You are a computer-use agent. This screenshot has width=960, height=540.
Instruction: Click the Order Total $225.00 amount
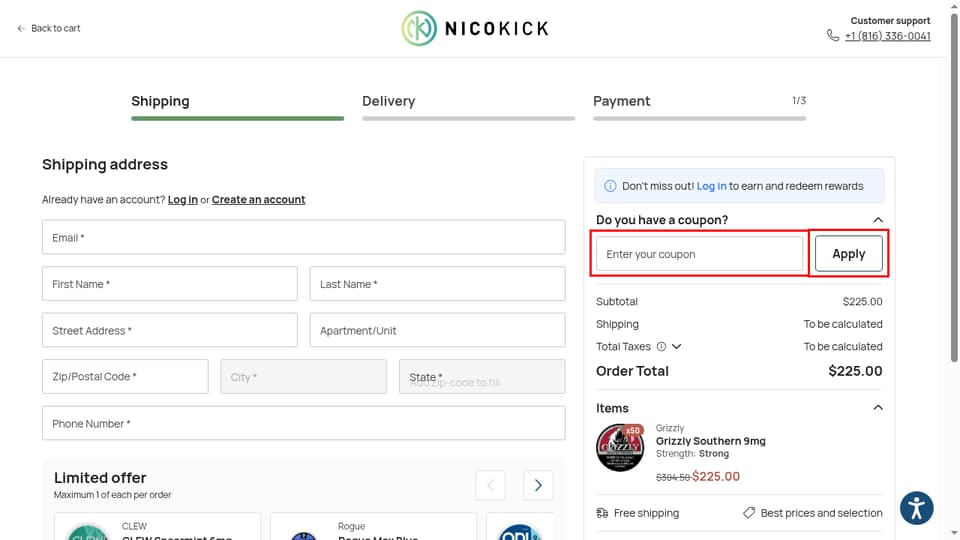click(x=855, y=371)
